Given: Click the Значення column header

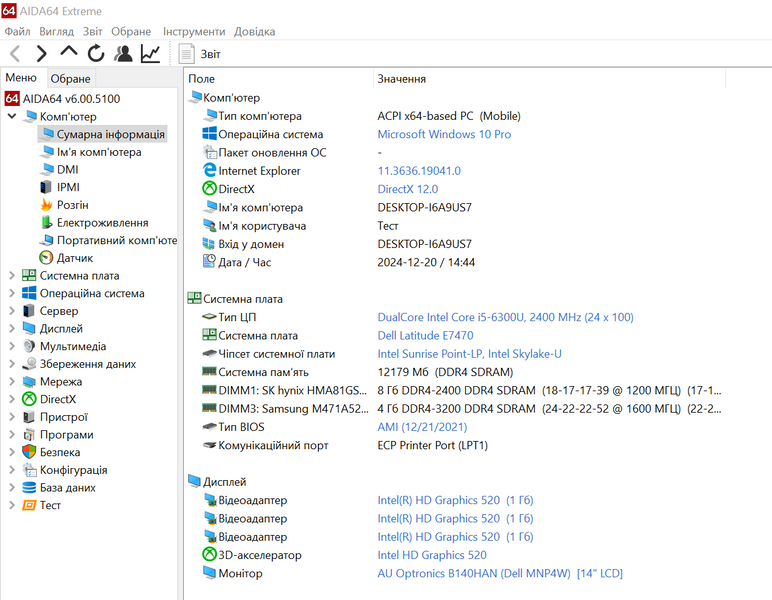Looking at the screenshot, I should coord(549,79).
